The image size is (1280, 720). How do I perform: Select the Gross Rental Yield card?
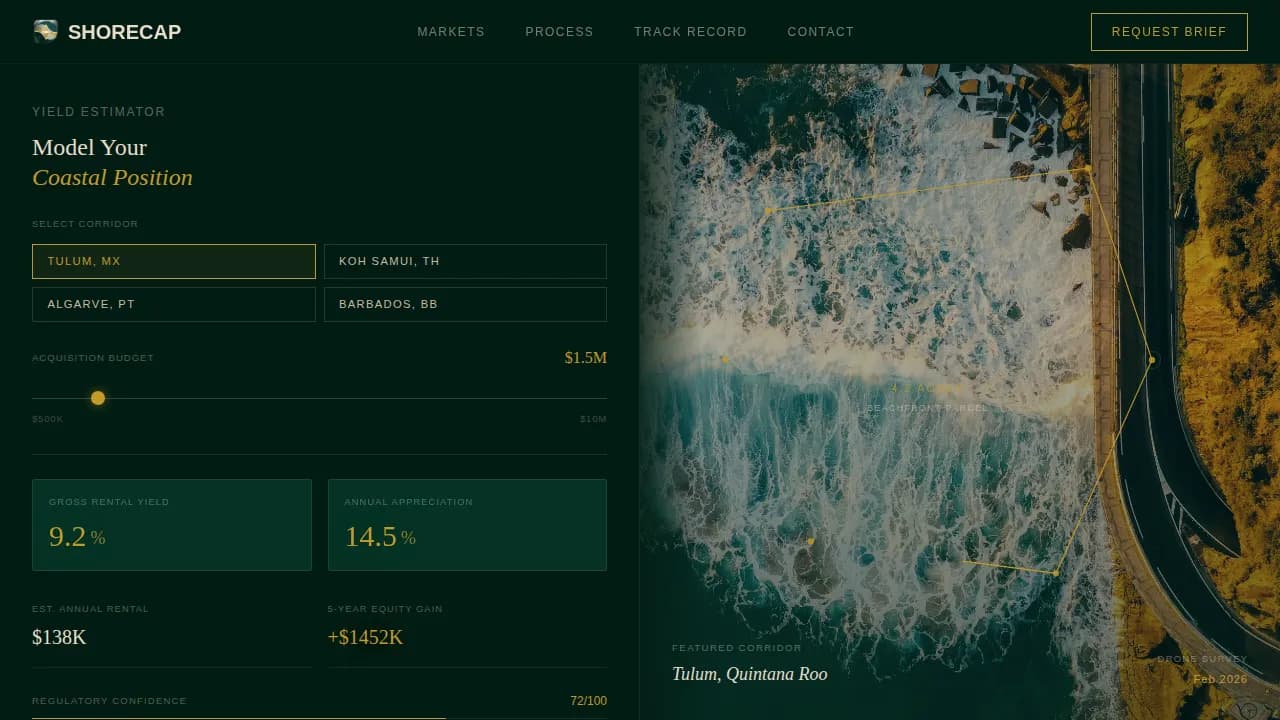[x=171, y=524]
